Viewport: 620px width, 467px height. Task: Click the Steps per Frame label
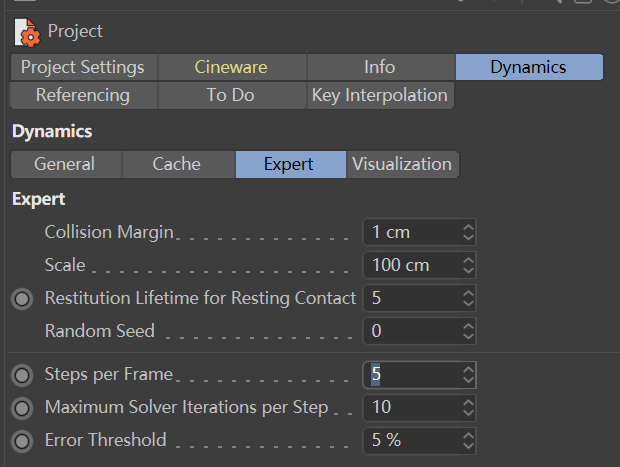coord(109,374)
